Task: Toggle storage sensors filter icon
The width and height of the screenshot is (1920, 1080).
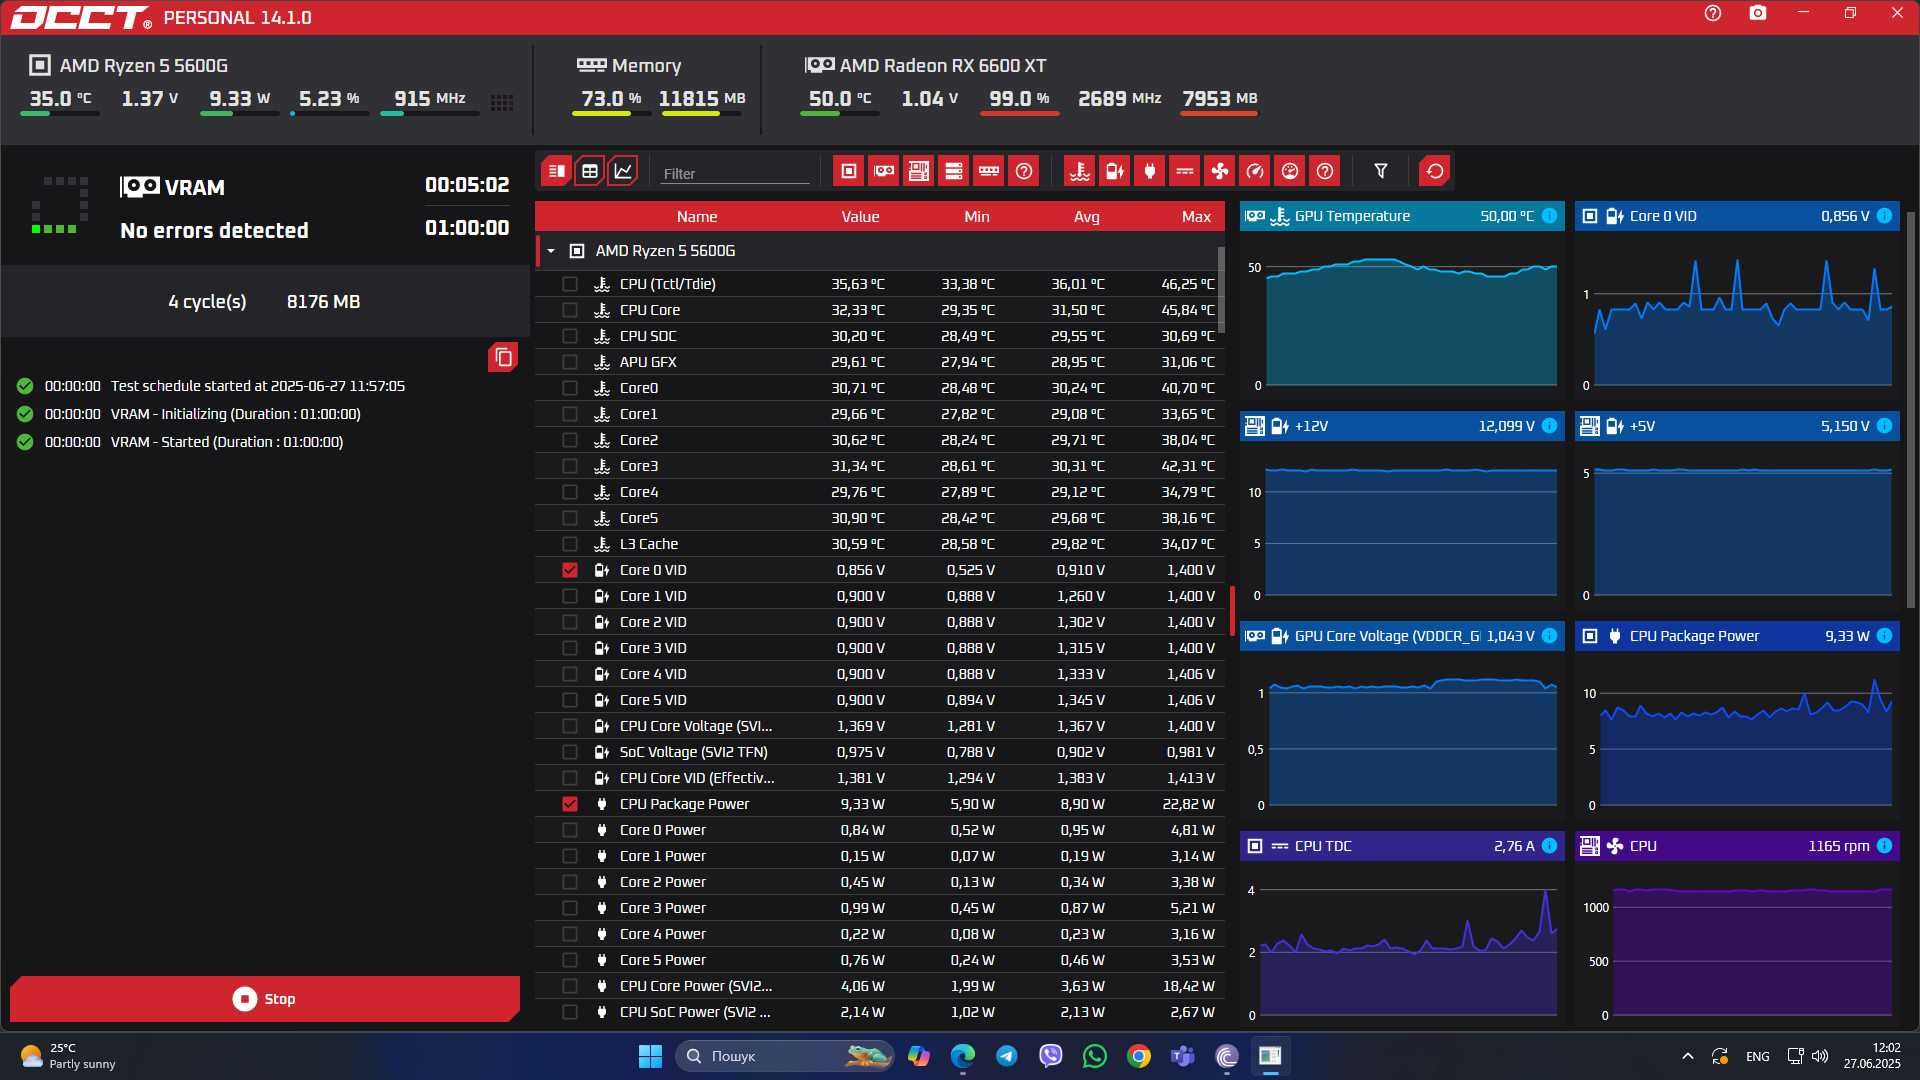Action: pyautogui.click(x=954, y=171)
